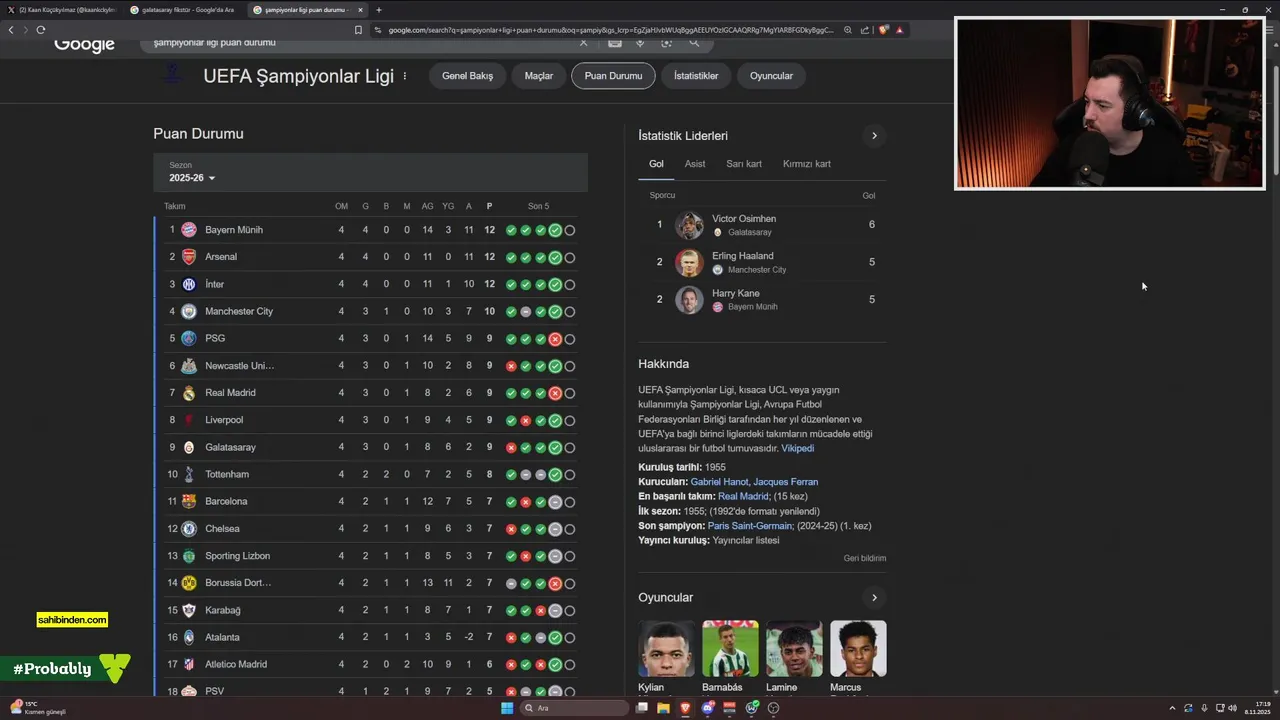
Task: Open the Real Madrid link in Hakkında
Action: pos(743,497)
